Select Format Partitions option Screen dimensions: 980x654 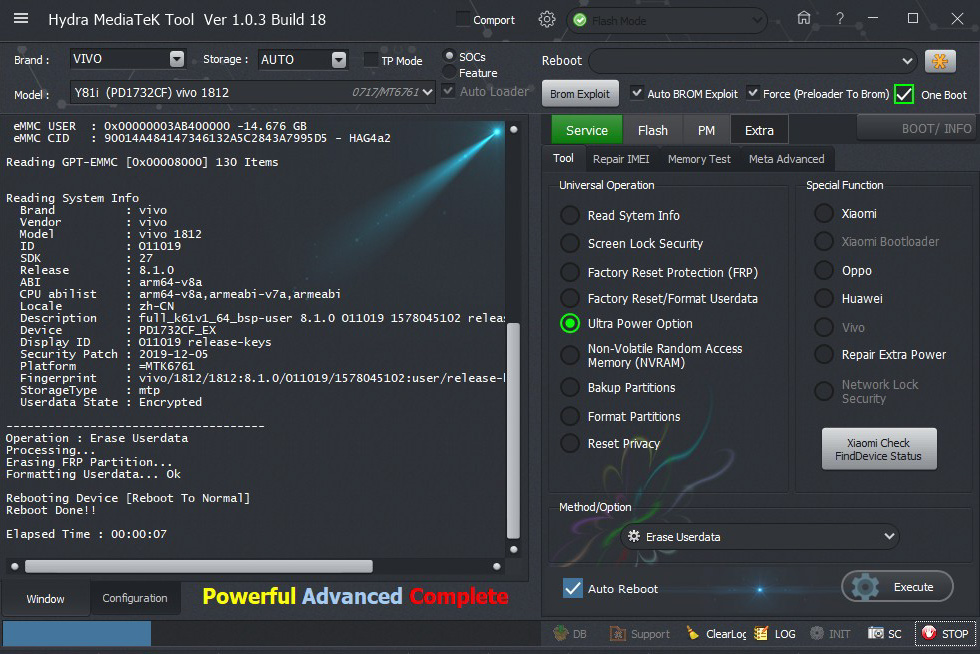(x=569, y=416)
